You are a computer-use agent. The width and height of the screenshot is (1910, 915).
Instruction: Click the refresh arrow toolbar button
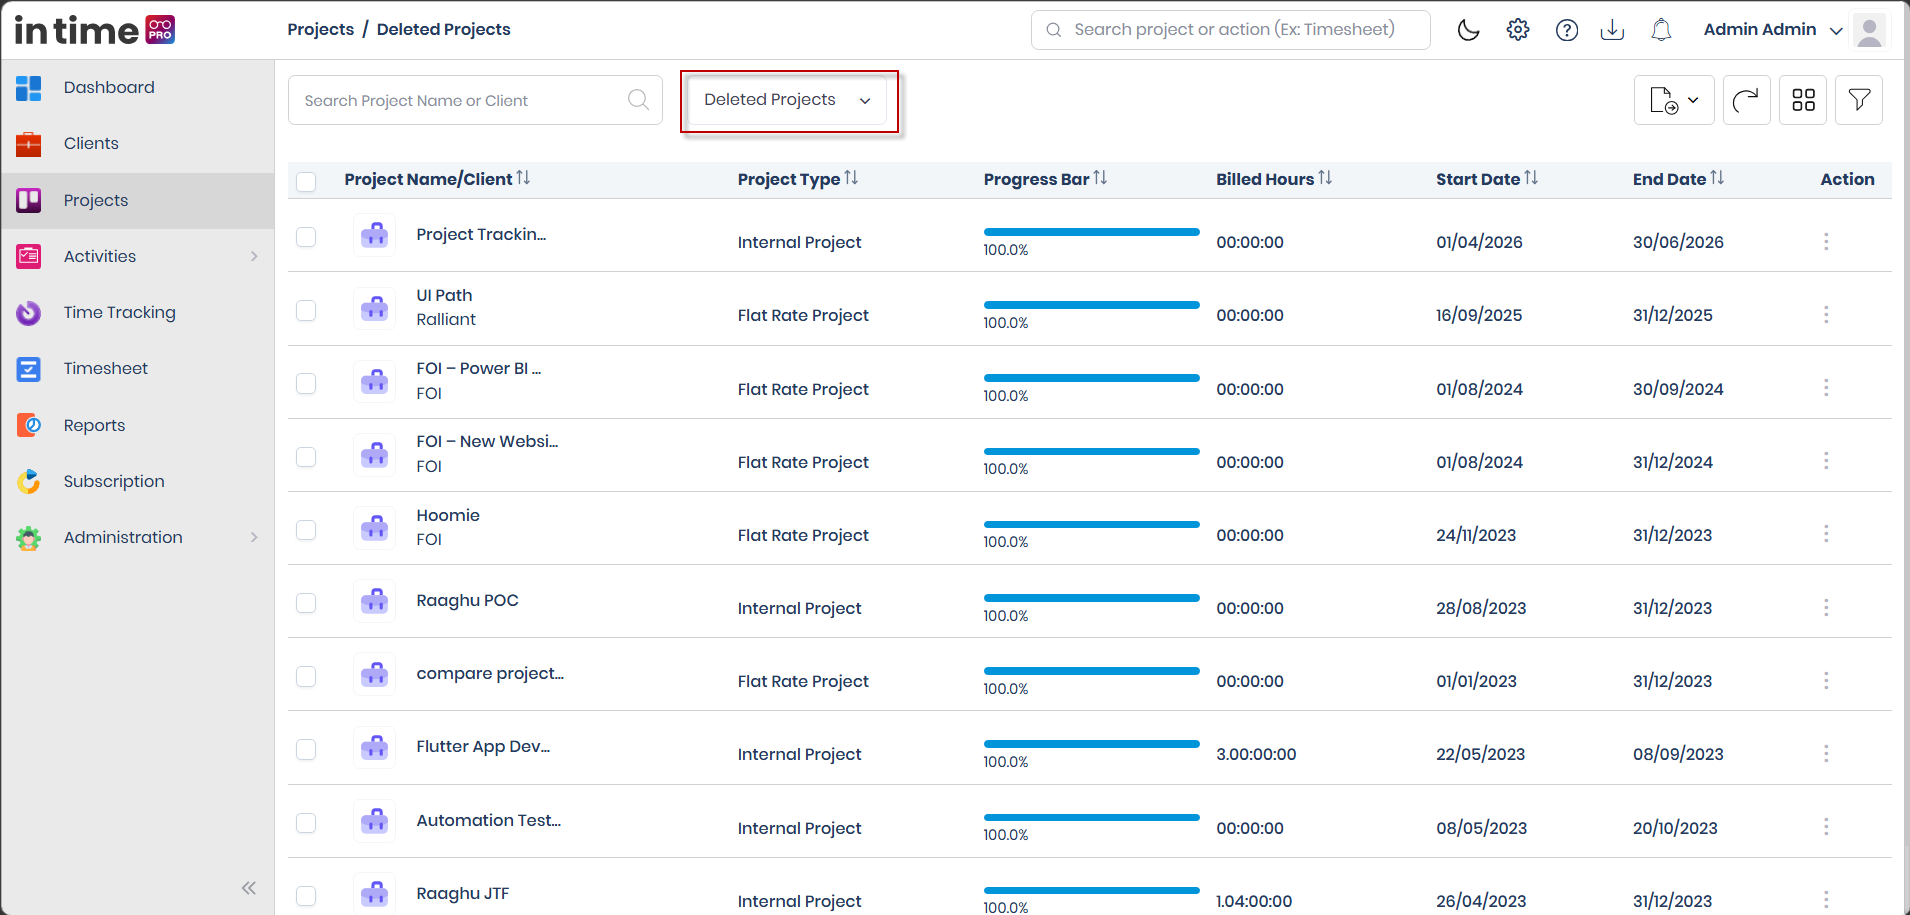pyautogui.click(x=1746, y=100)
